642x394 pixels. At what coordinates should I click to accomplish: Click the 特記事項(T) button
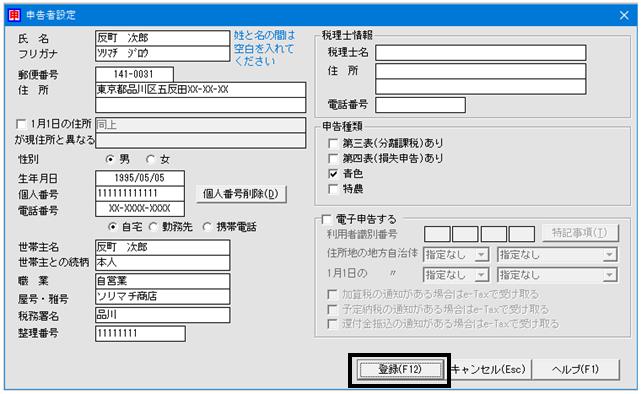580,233
